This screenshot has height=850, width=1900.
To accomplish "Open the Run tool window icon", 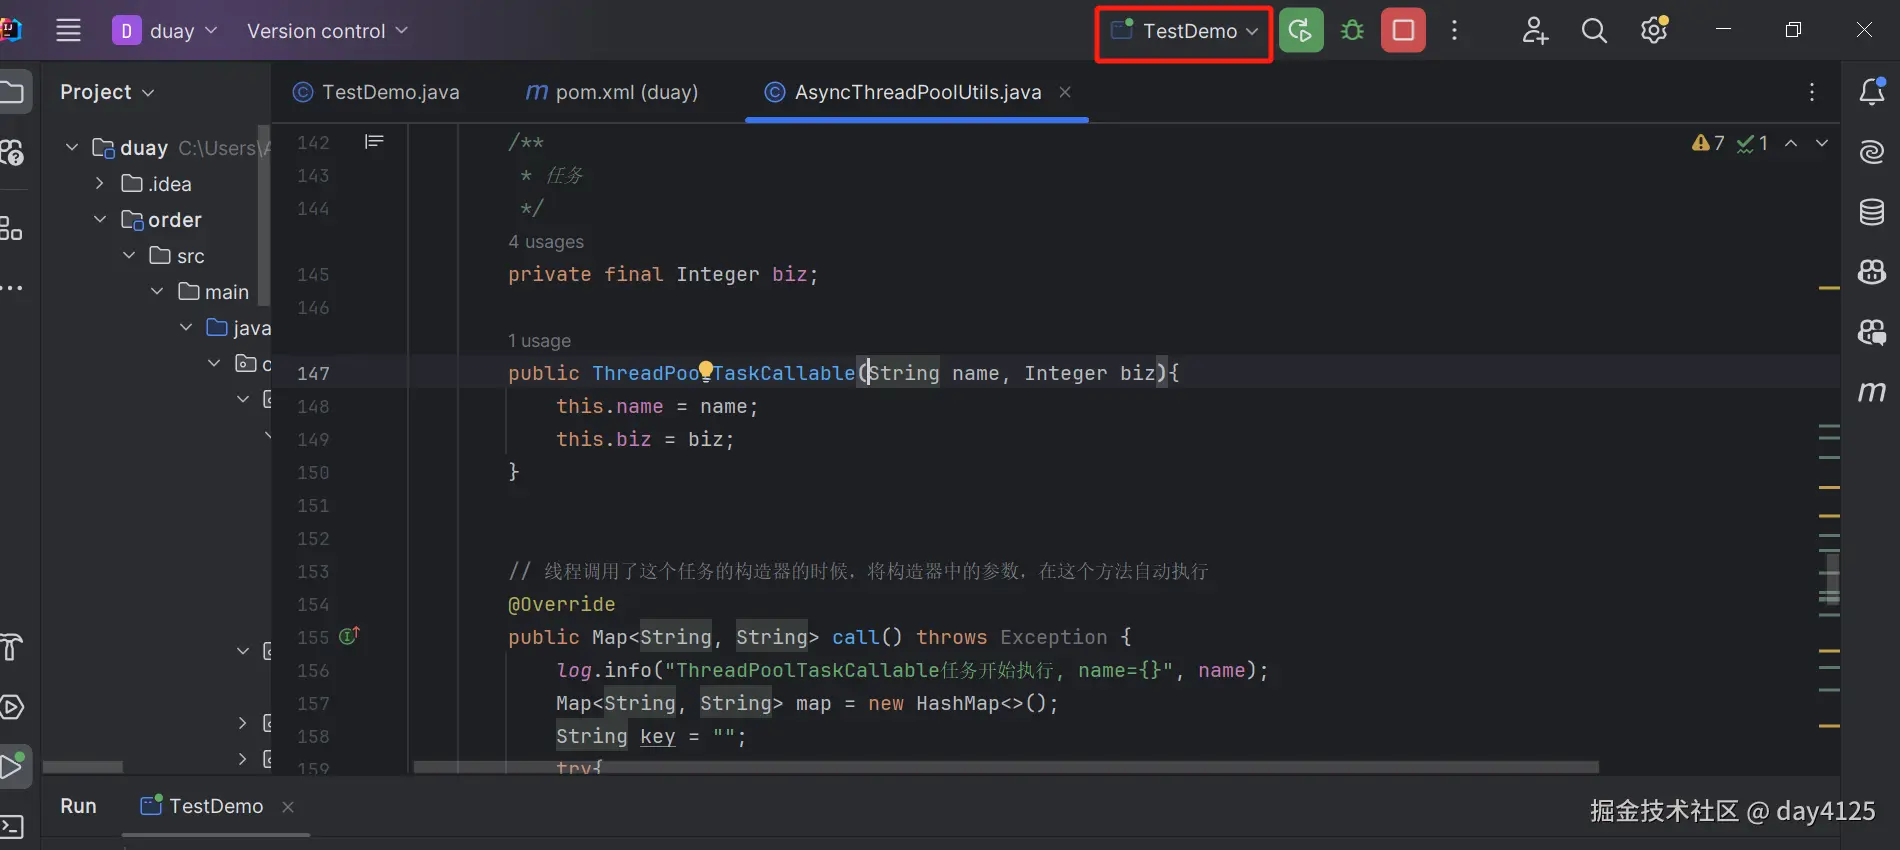I will (13, 767).
